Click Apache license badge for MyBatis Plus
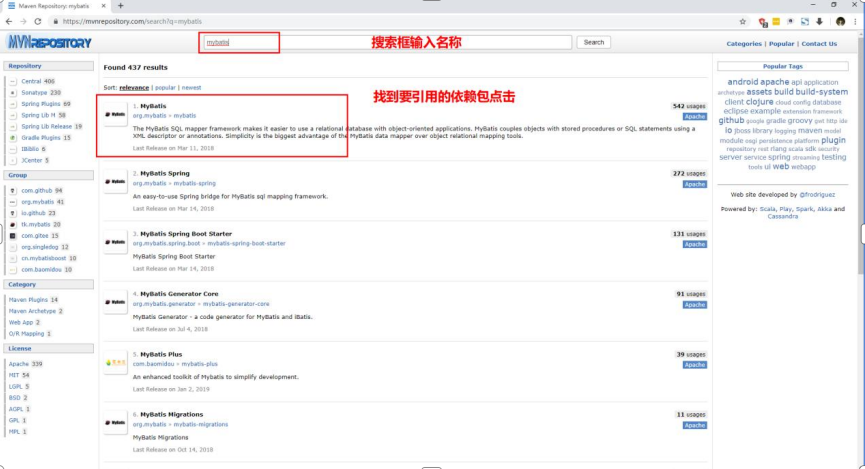Viewport: 865px width, 469px height. point(695,365)
